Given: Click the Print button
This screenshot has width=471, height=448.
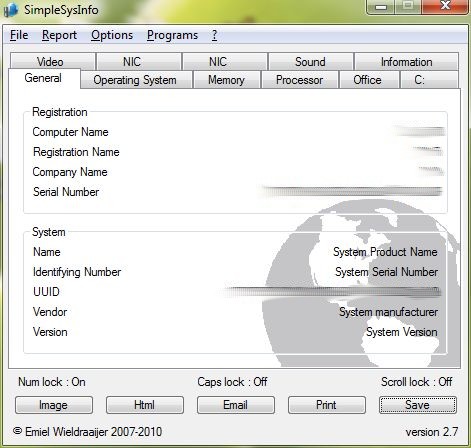Looking at the screenshot, I should click(x=327, y=405).
